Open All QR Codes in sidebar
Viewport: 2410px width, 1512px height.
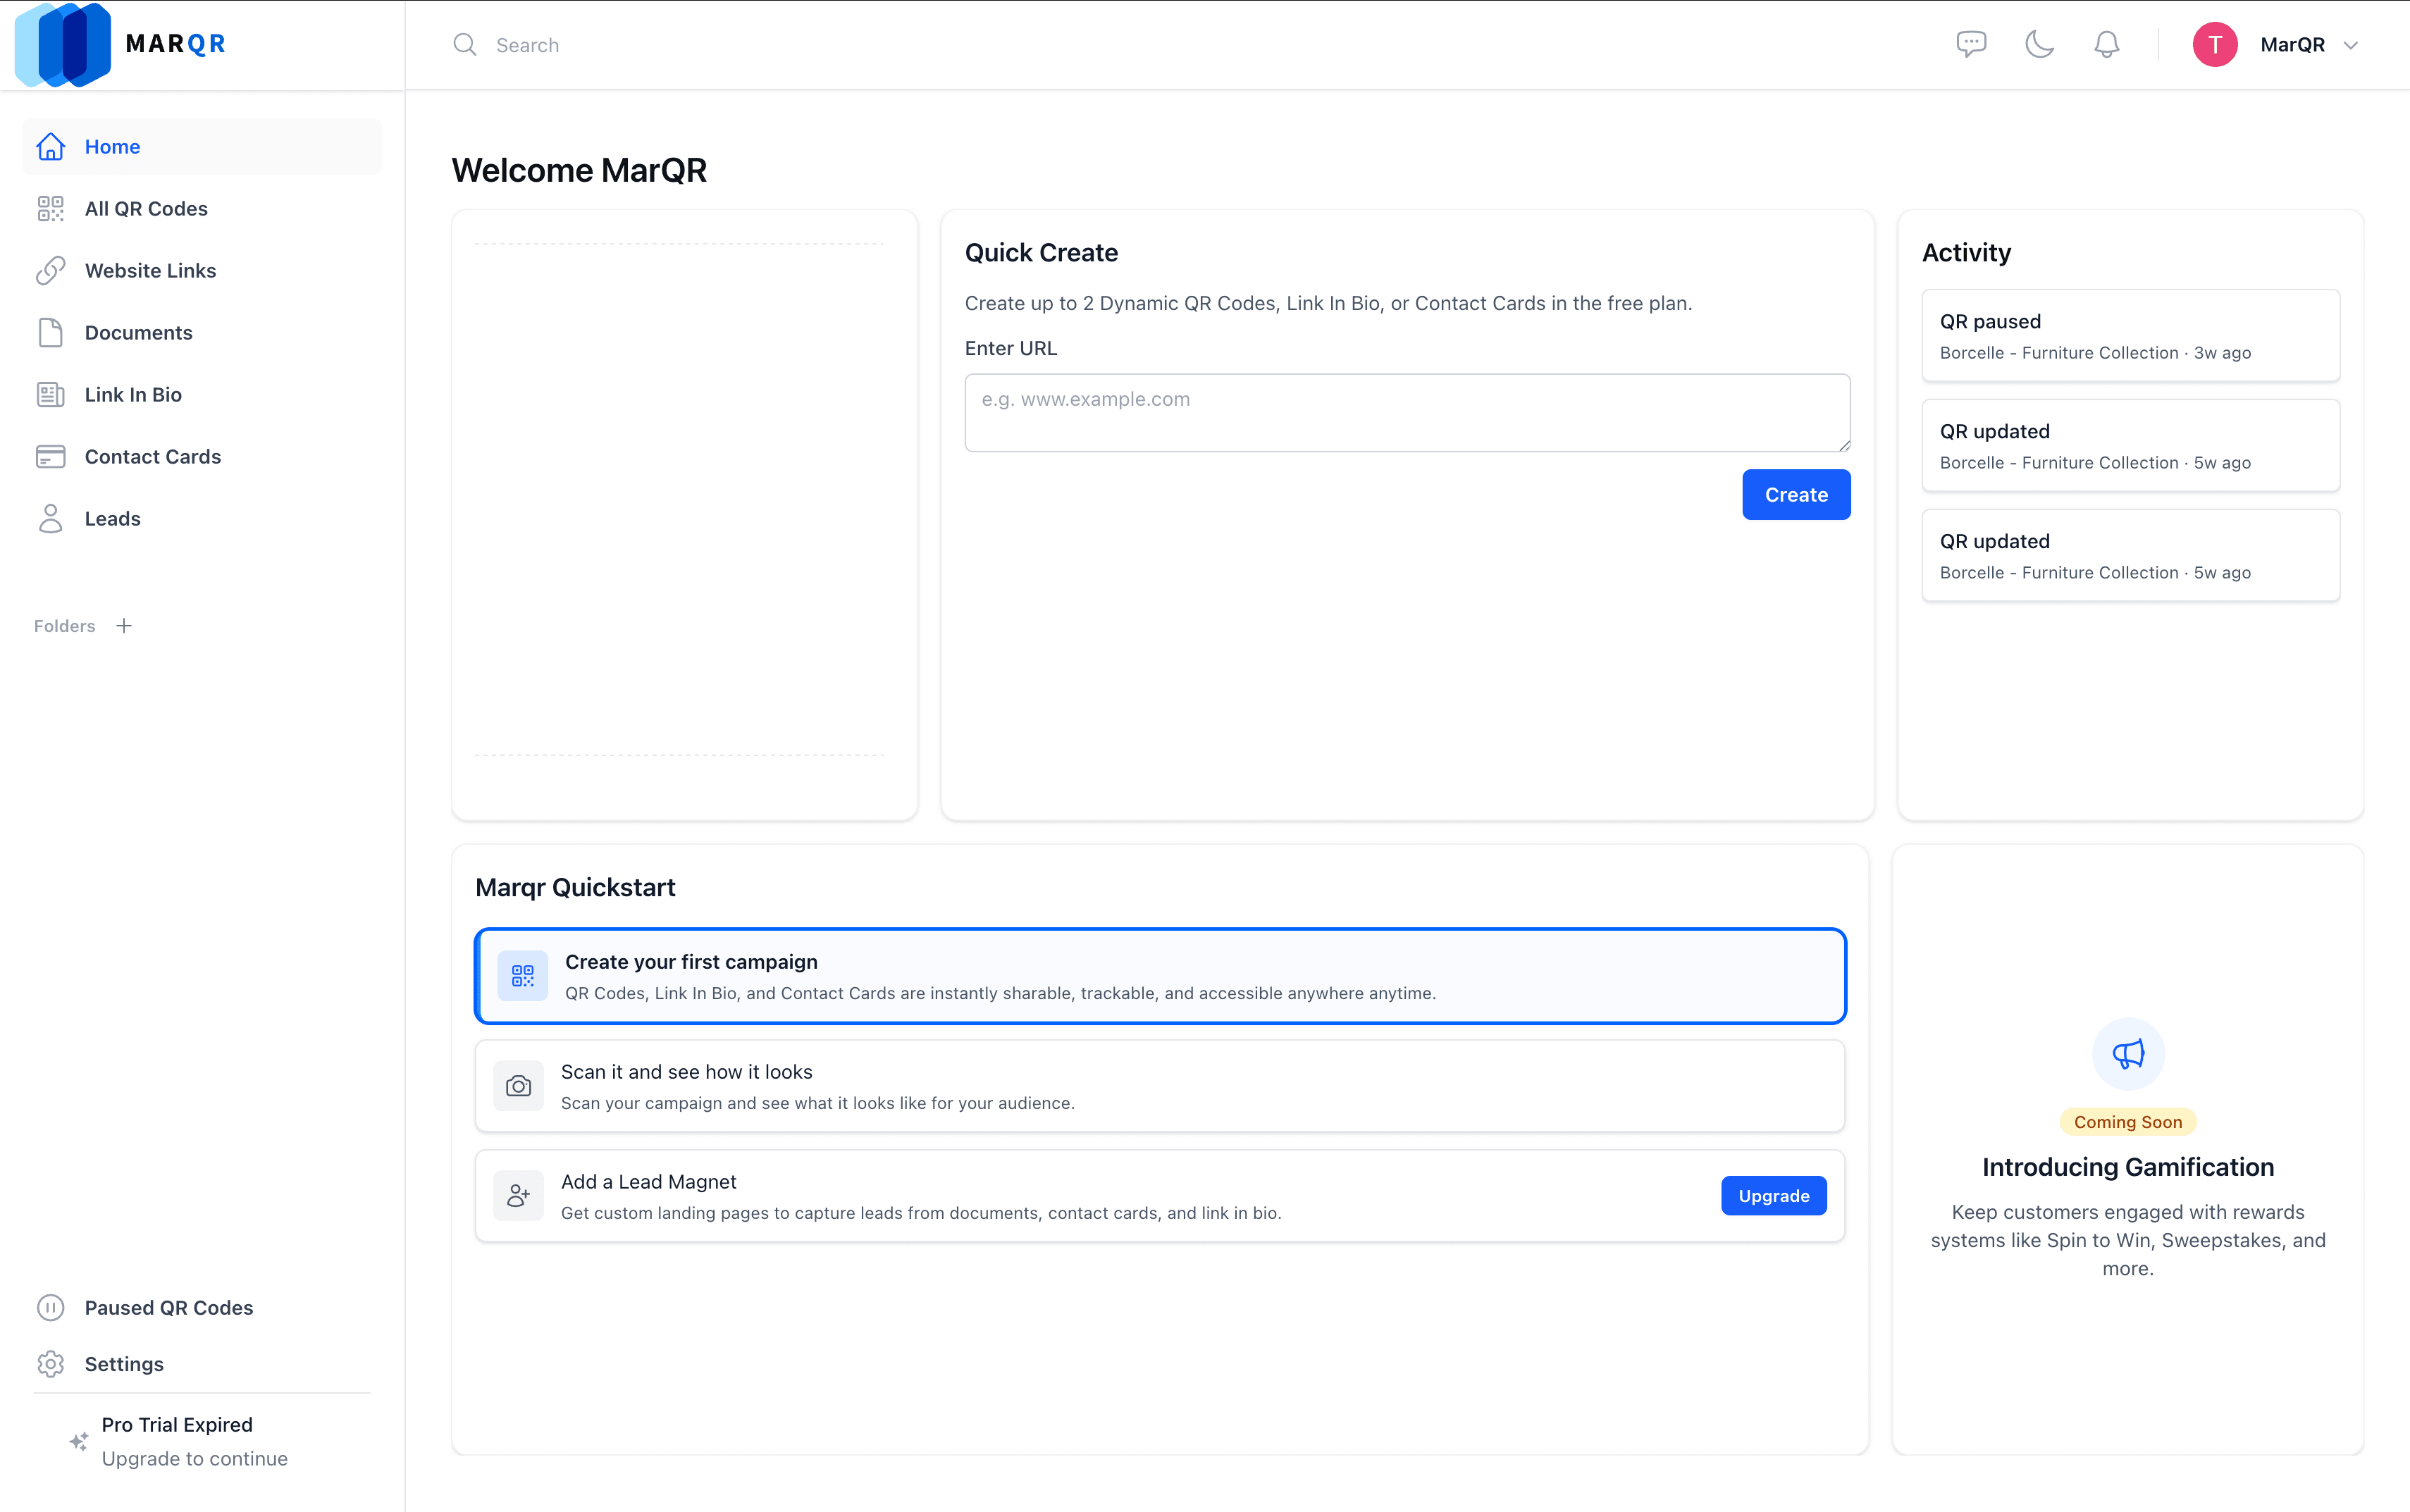pos(146,208)
